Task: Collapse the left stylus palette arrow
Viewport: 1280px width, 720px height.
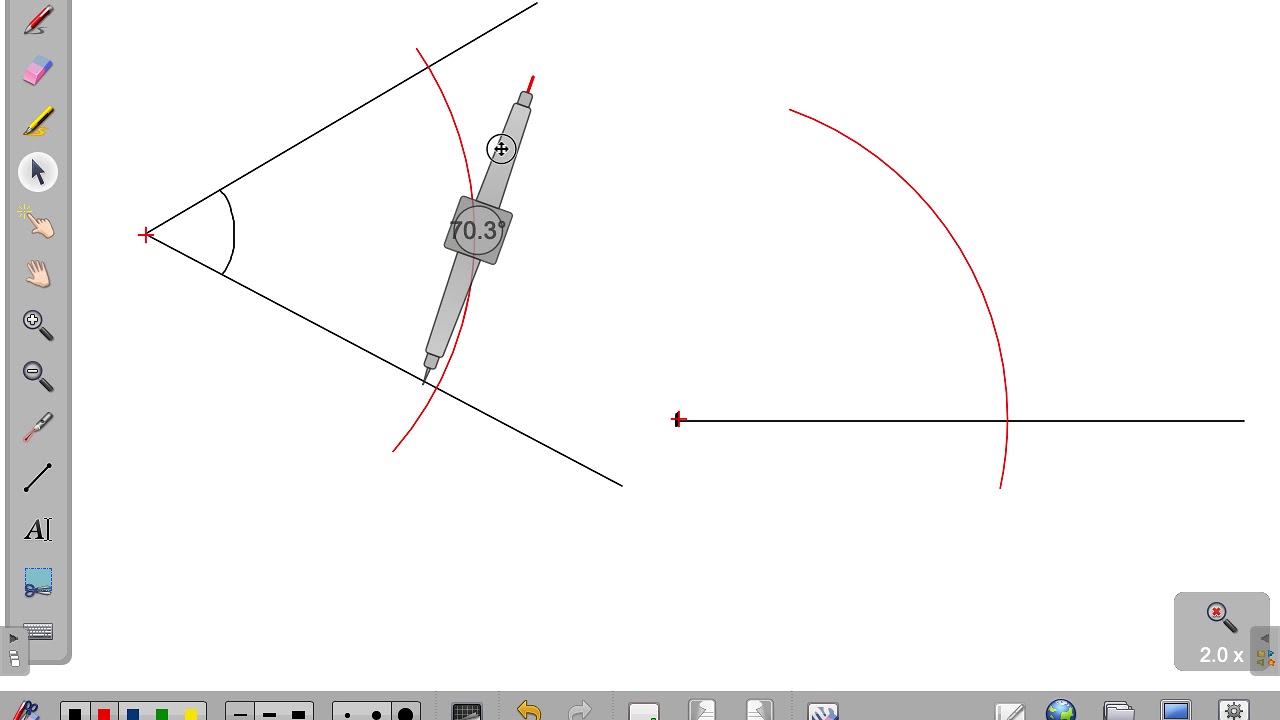Action: point(13,637)
